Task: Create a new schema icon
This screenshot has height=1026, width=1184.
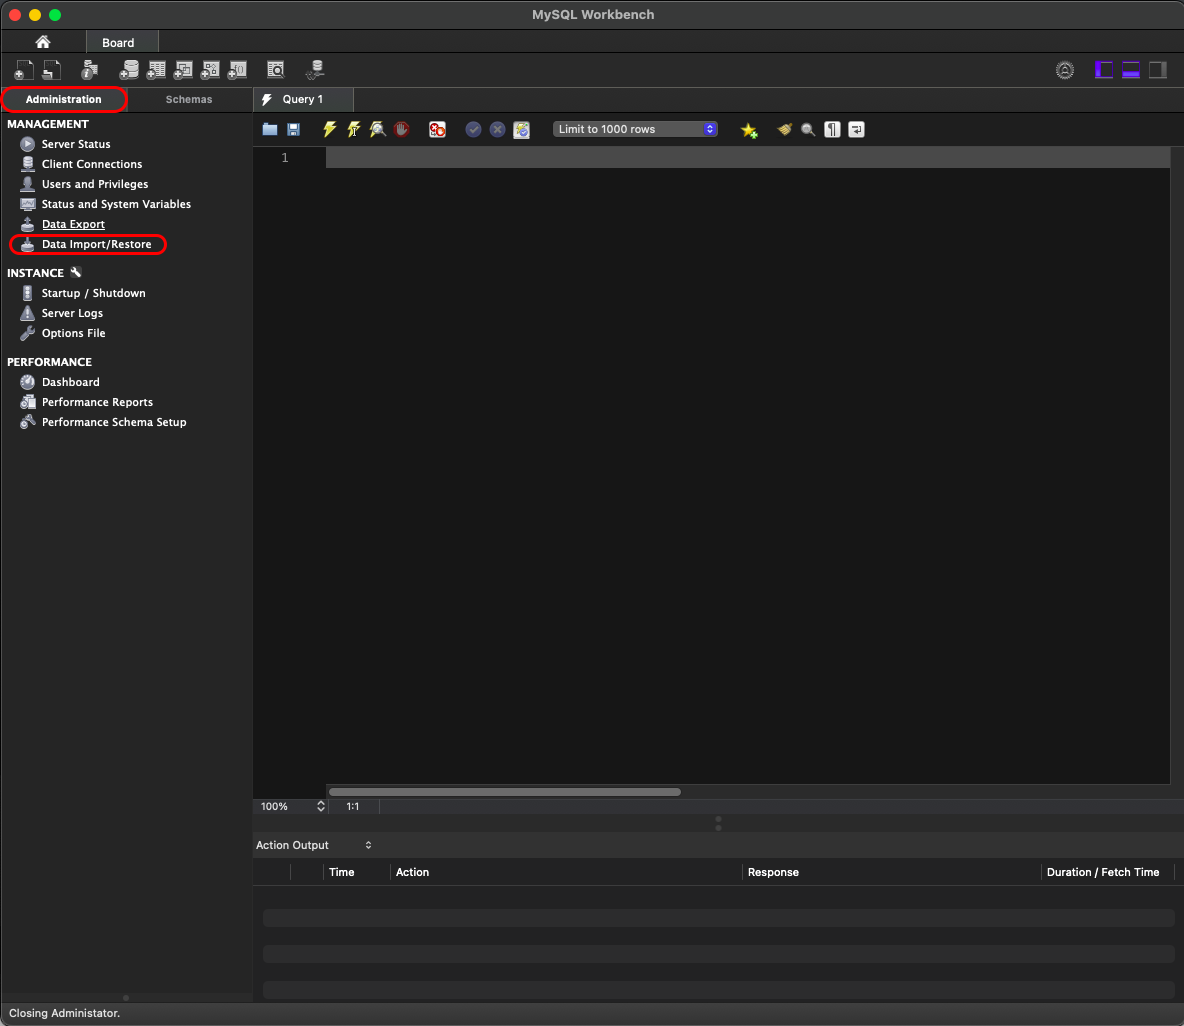Action: [x=129, y=70]
